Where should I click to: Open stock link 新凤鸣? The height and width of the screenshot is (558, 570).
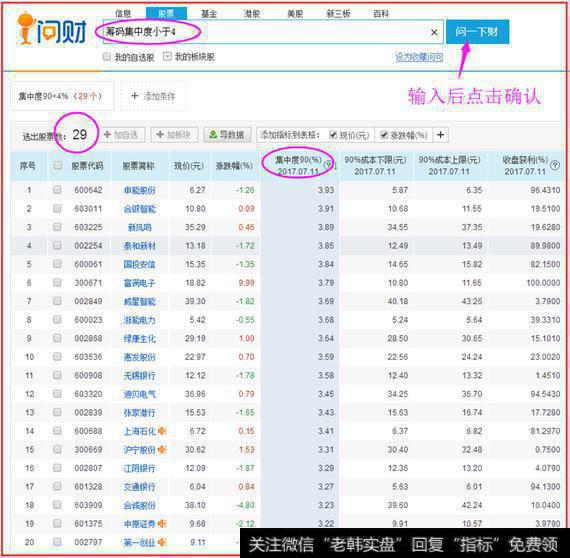(139, 227)
